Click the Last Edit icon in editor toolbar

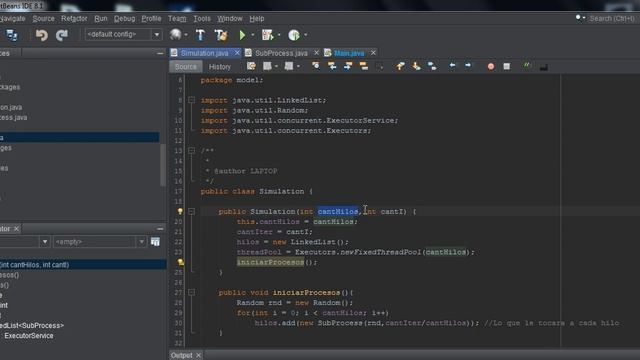(251, 66)
